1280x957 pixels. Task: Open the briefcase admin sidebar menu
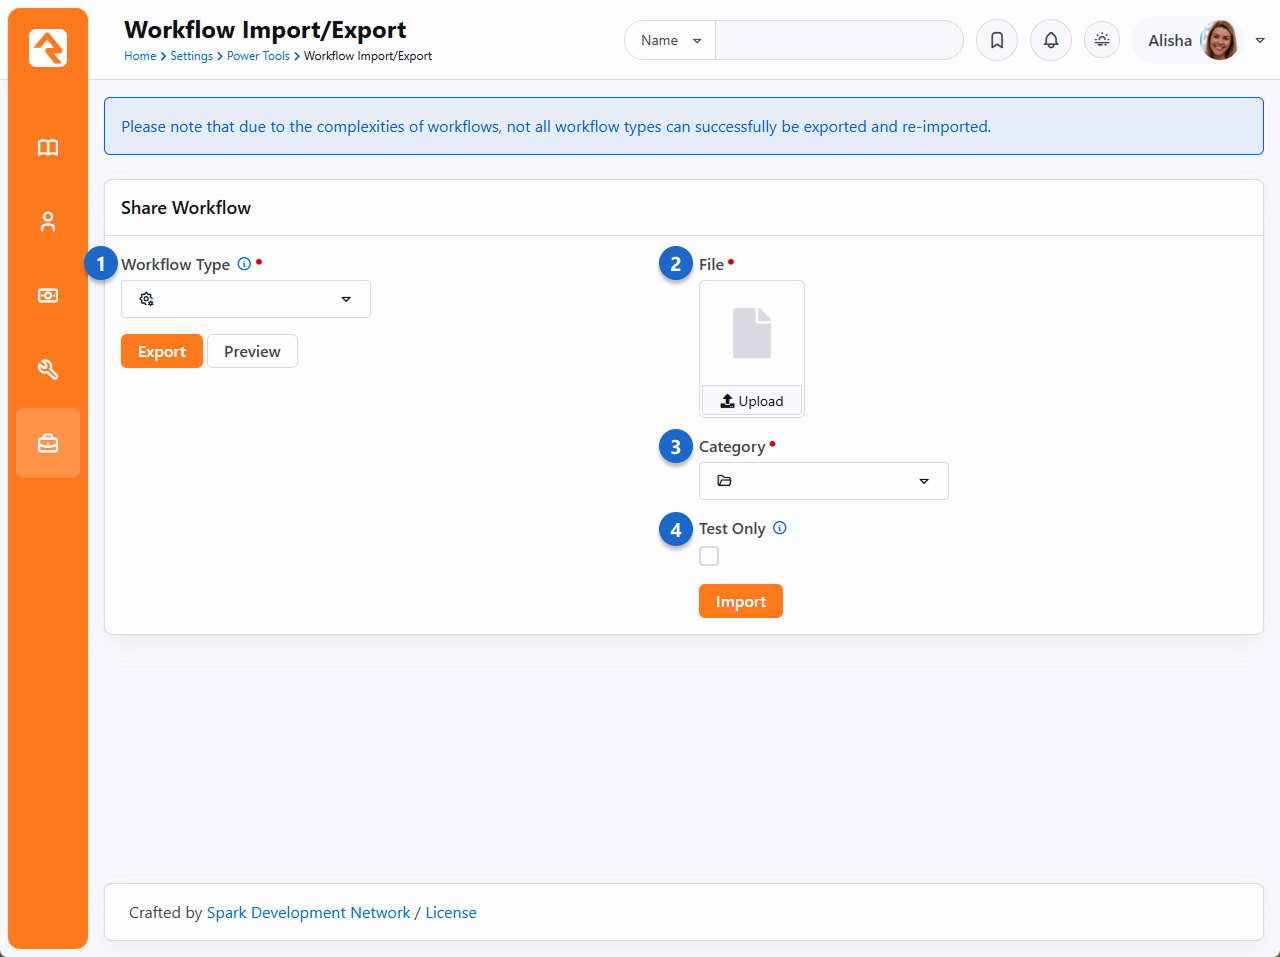[48, 443]
